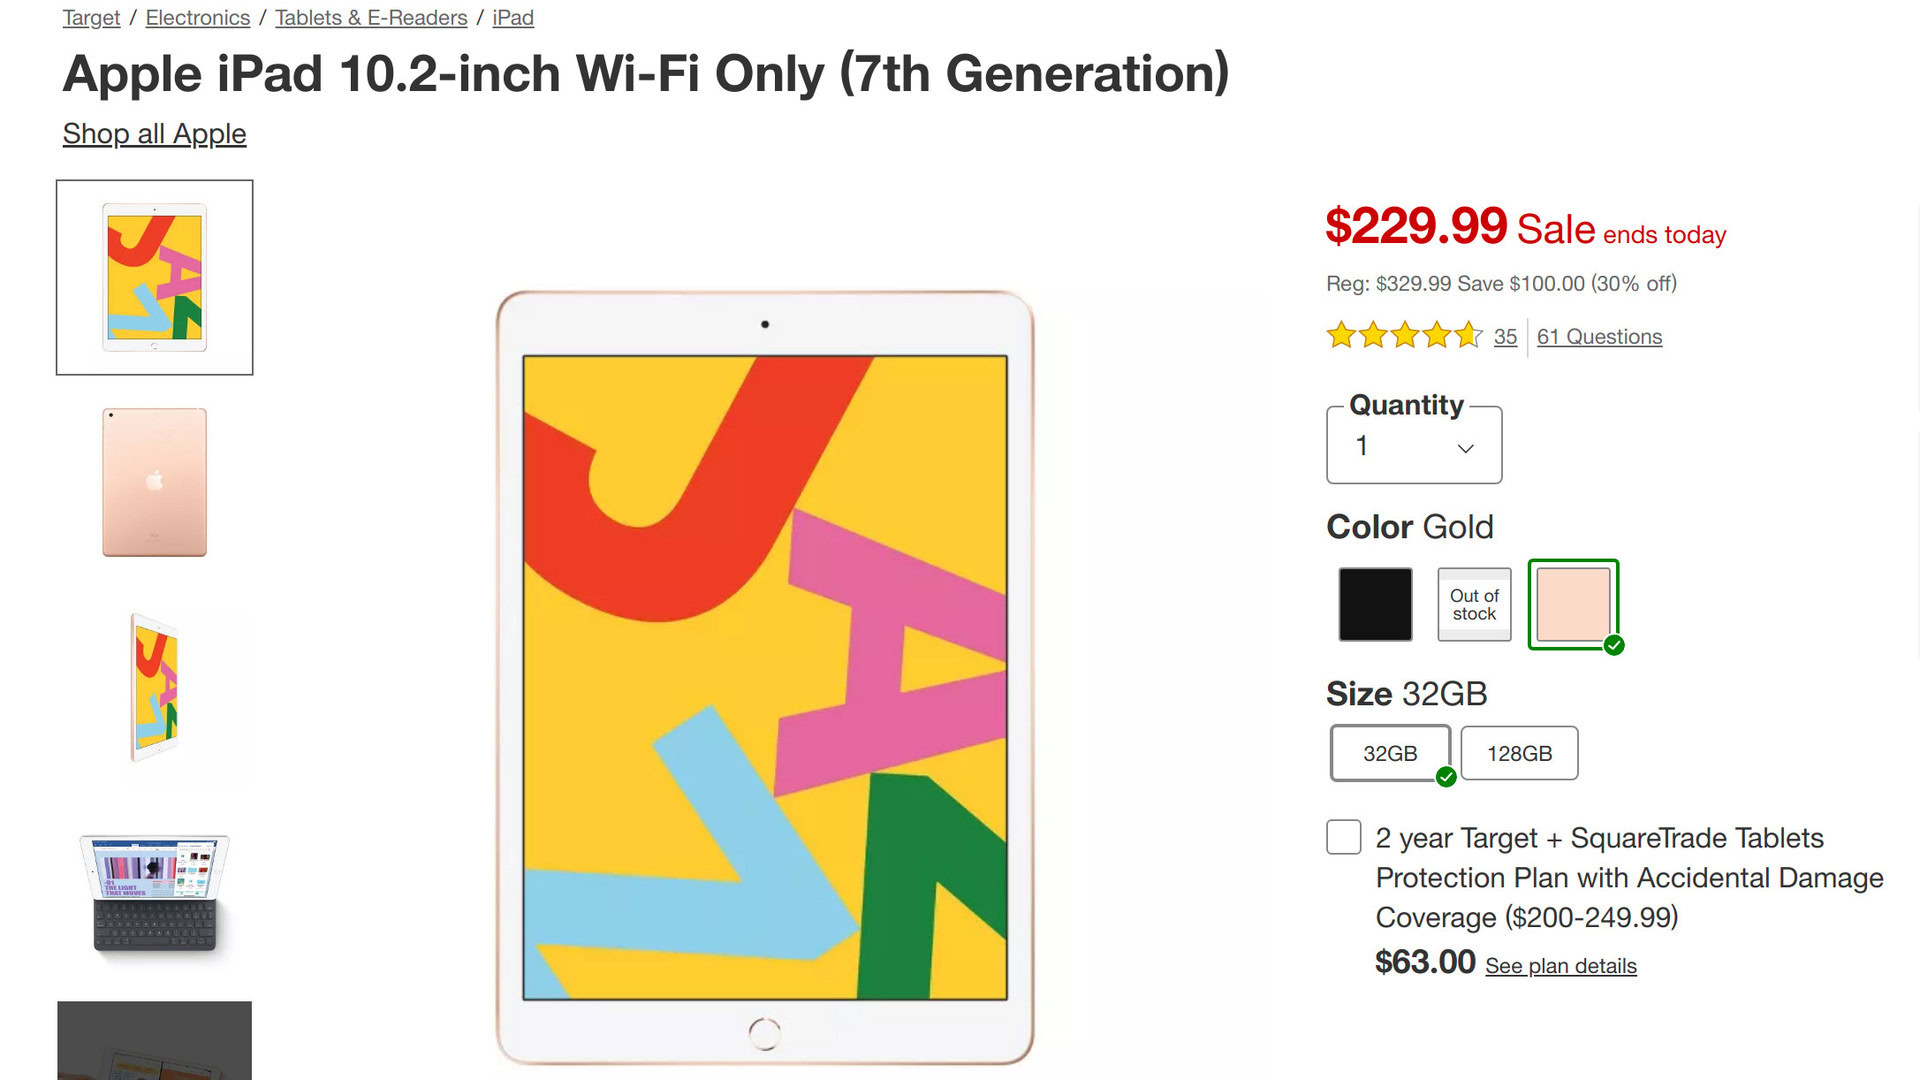Select the front-view iPad thumbnail

click(154, 277)
